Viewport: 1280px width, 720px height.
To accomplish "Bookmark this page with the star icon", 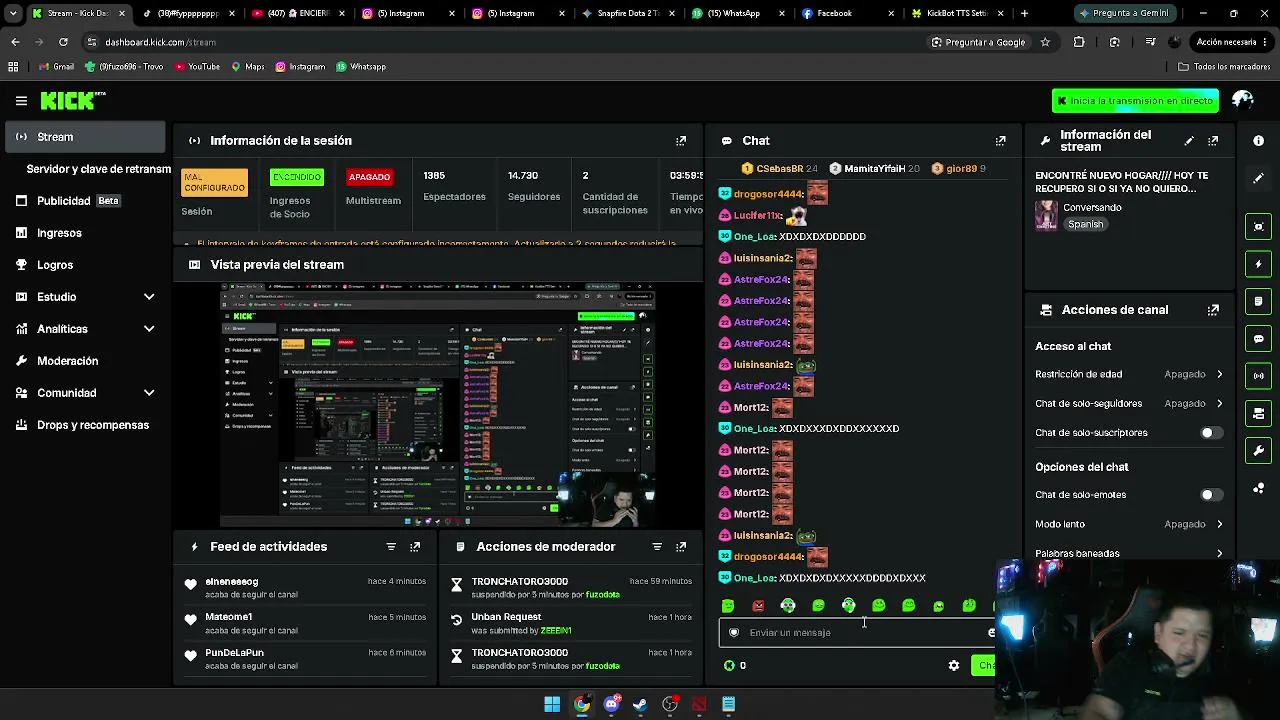I will [x=1045, y=42].
